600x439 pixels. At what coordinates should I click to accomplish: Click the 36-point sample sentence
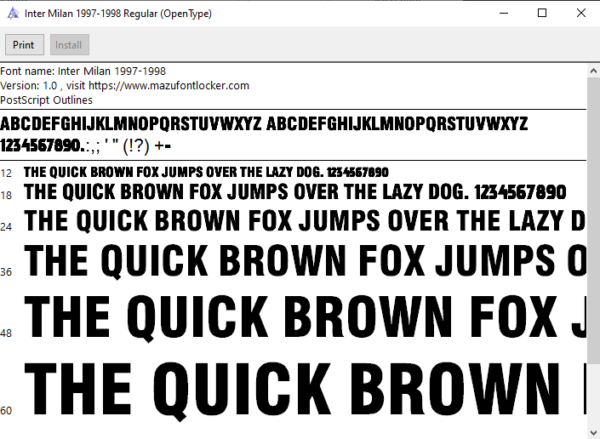click(305, 261)
